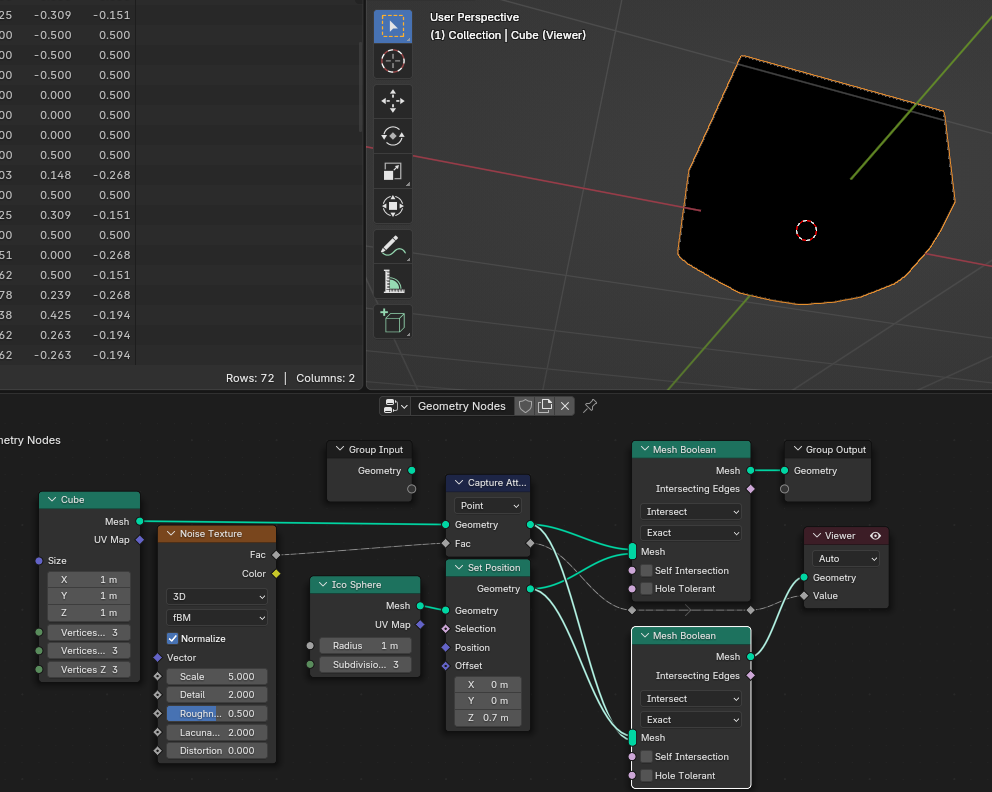
Task: Click the Cube Vertices Z field
Action: click(89, 669)
